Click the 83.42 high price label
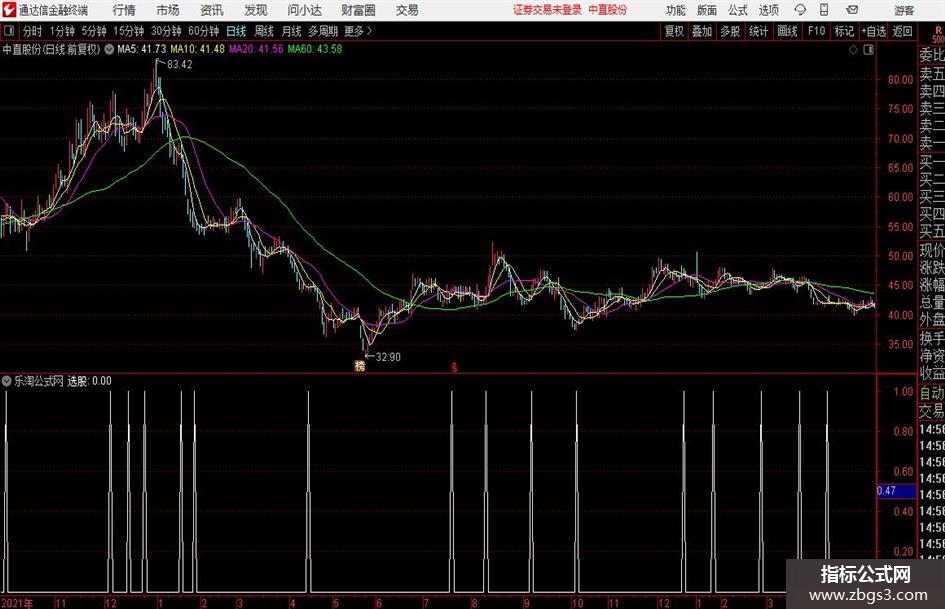Viewport: 945px width, 609px height. (180, 65)
